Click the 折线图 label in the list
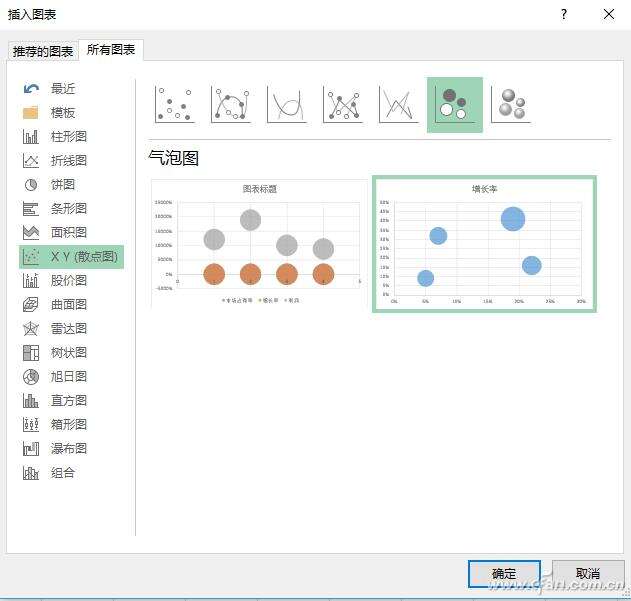Image resolution: width=631 pixels, height=601 pixels. pyautogui.click(x=68, y=161)
